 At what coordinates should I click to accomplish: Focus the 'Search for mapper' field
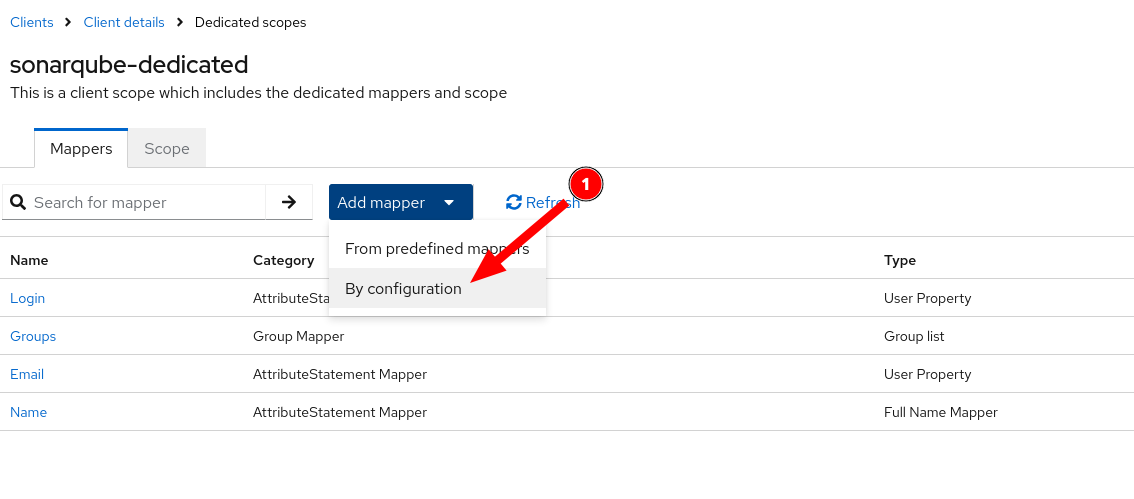(134, 202)
